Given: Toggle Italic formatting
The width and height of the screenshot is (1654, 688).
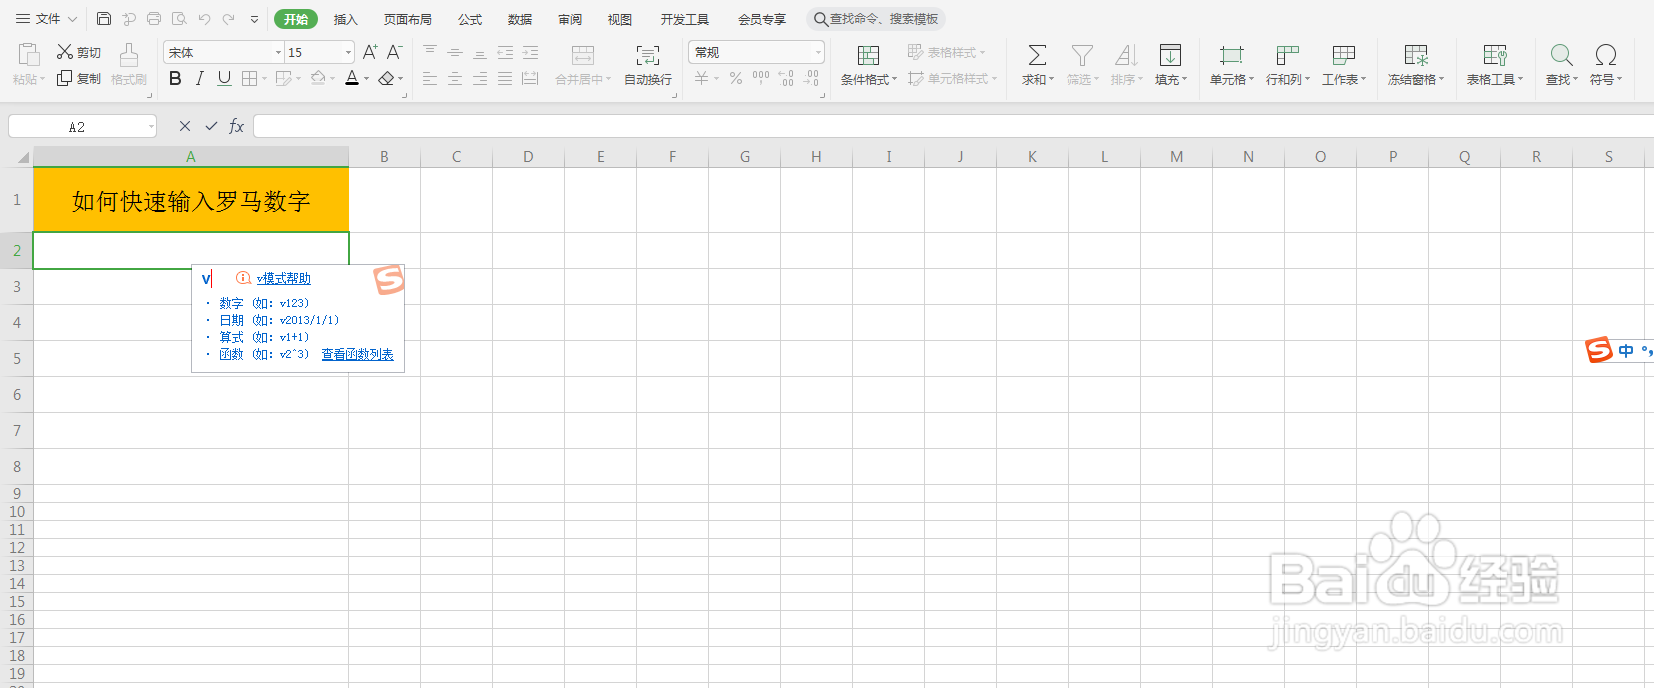Looking at the screenshot, I should point(200,78).
